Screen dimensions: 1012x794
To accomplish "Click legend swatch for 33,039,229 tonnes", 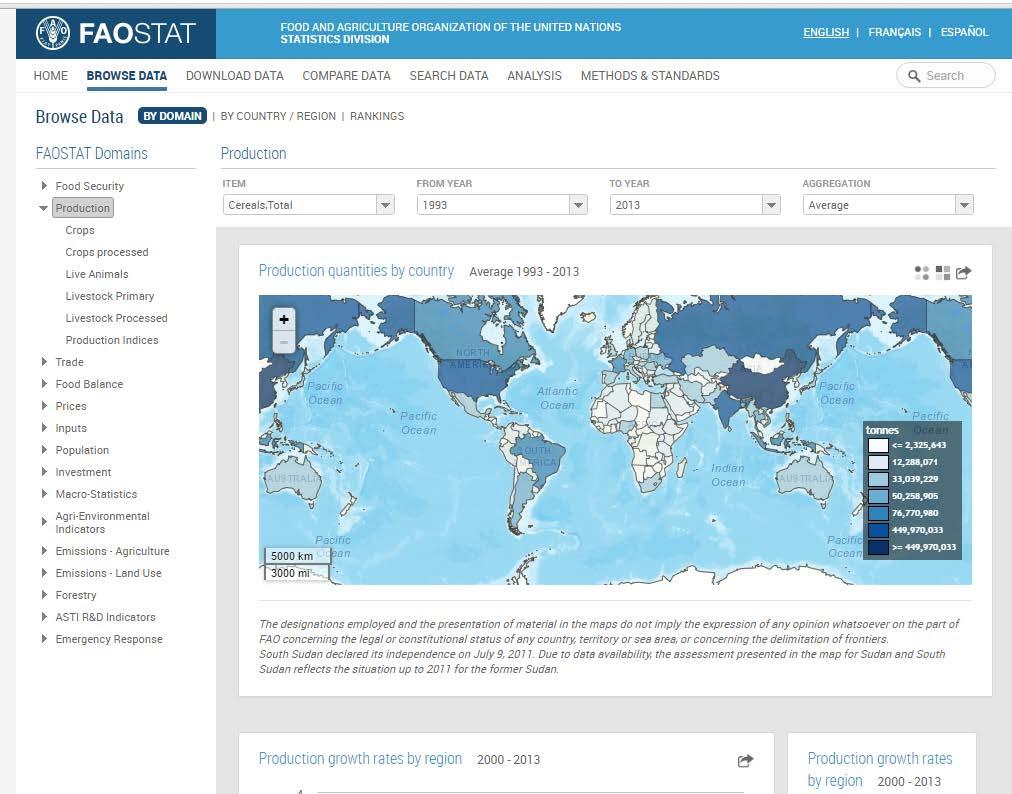I will 878,480.
